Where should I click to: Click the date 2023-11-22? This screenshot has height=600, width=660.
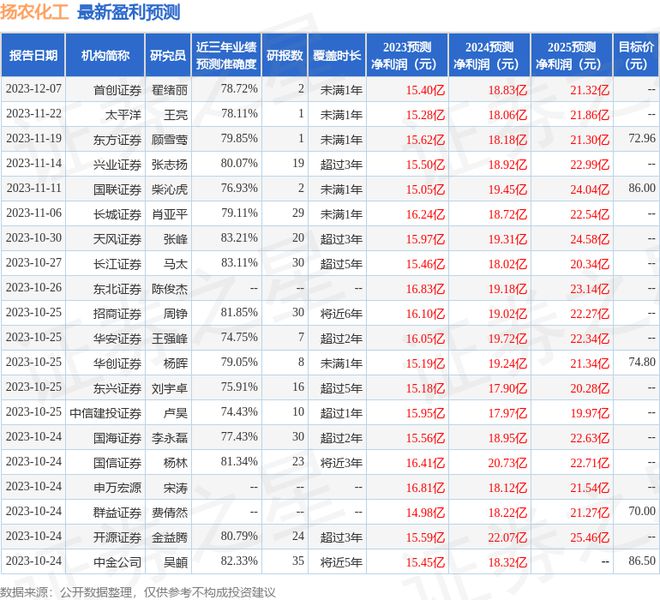tap(34, 114)
